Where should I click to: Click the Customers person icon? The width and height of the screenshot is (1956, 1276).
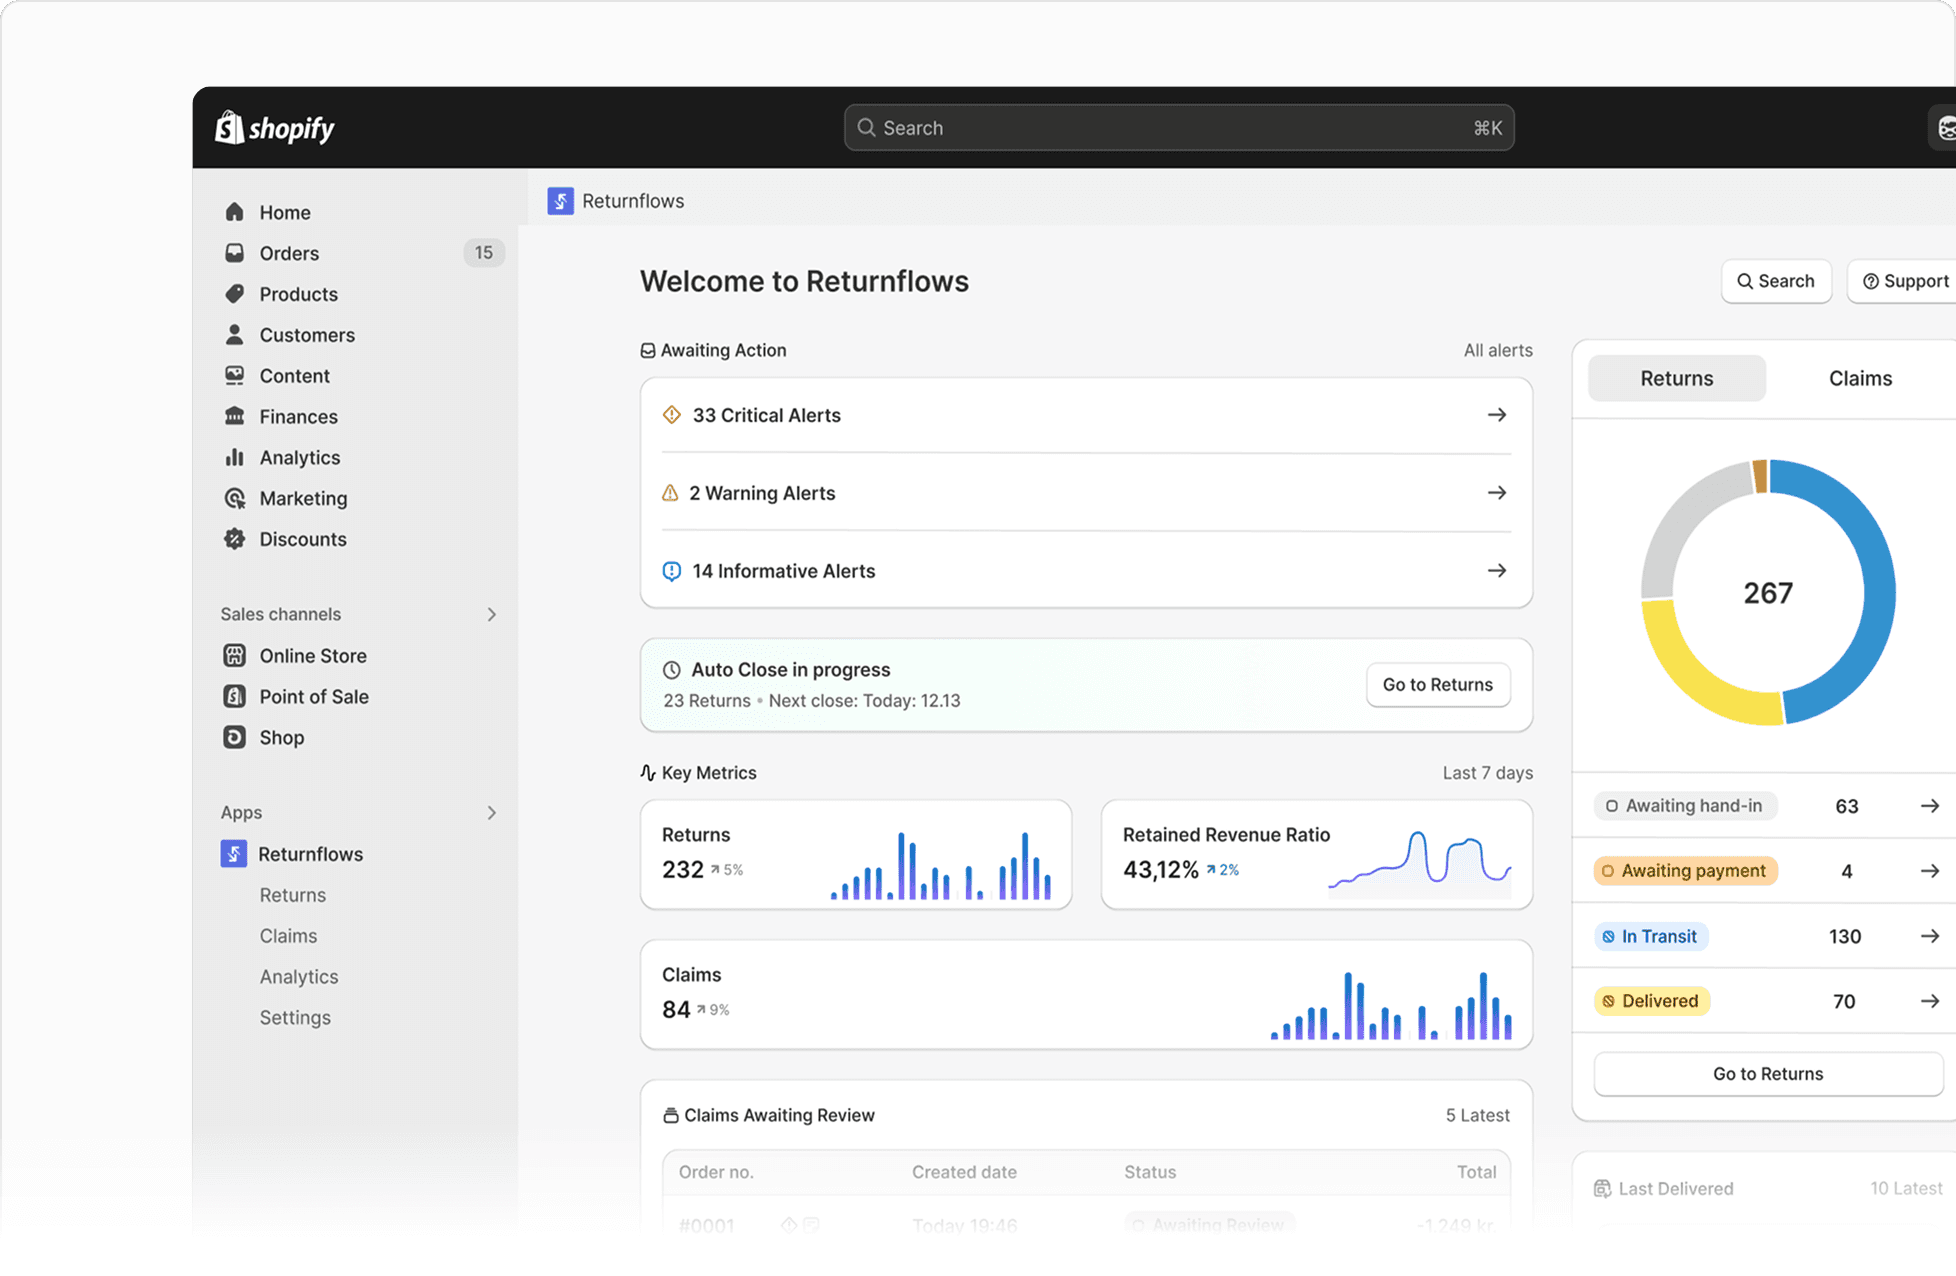tap(234, 335)
